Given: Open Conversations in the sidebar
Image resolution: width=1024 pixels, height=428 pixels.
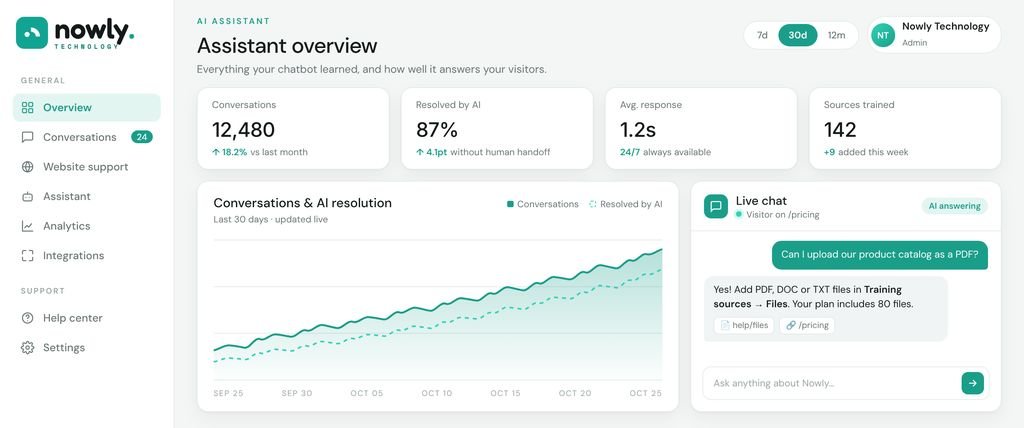Looking at the screenshot, I should 87,137.
